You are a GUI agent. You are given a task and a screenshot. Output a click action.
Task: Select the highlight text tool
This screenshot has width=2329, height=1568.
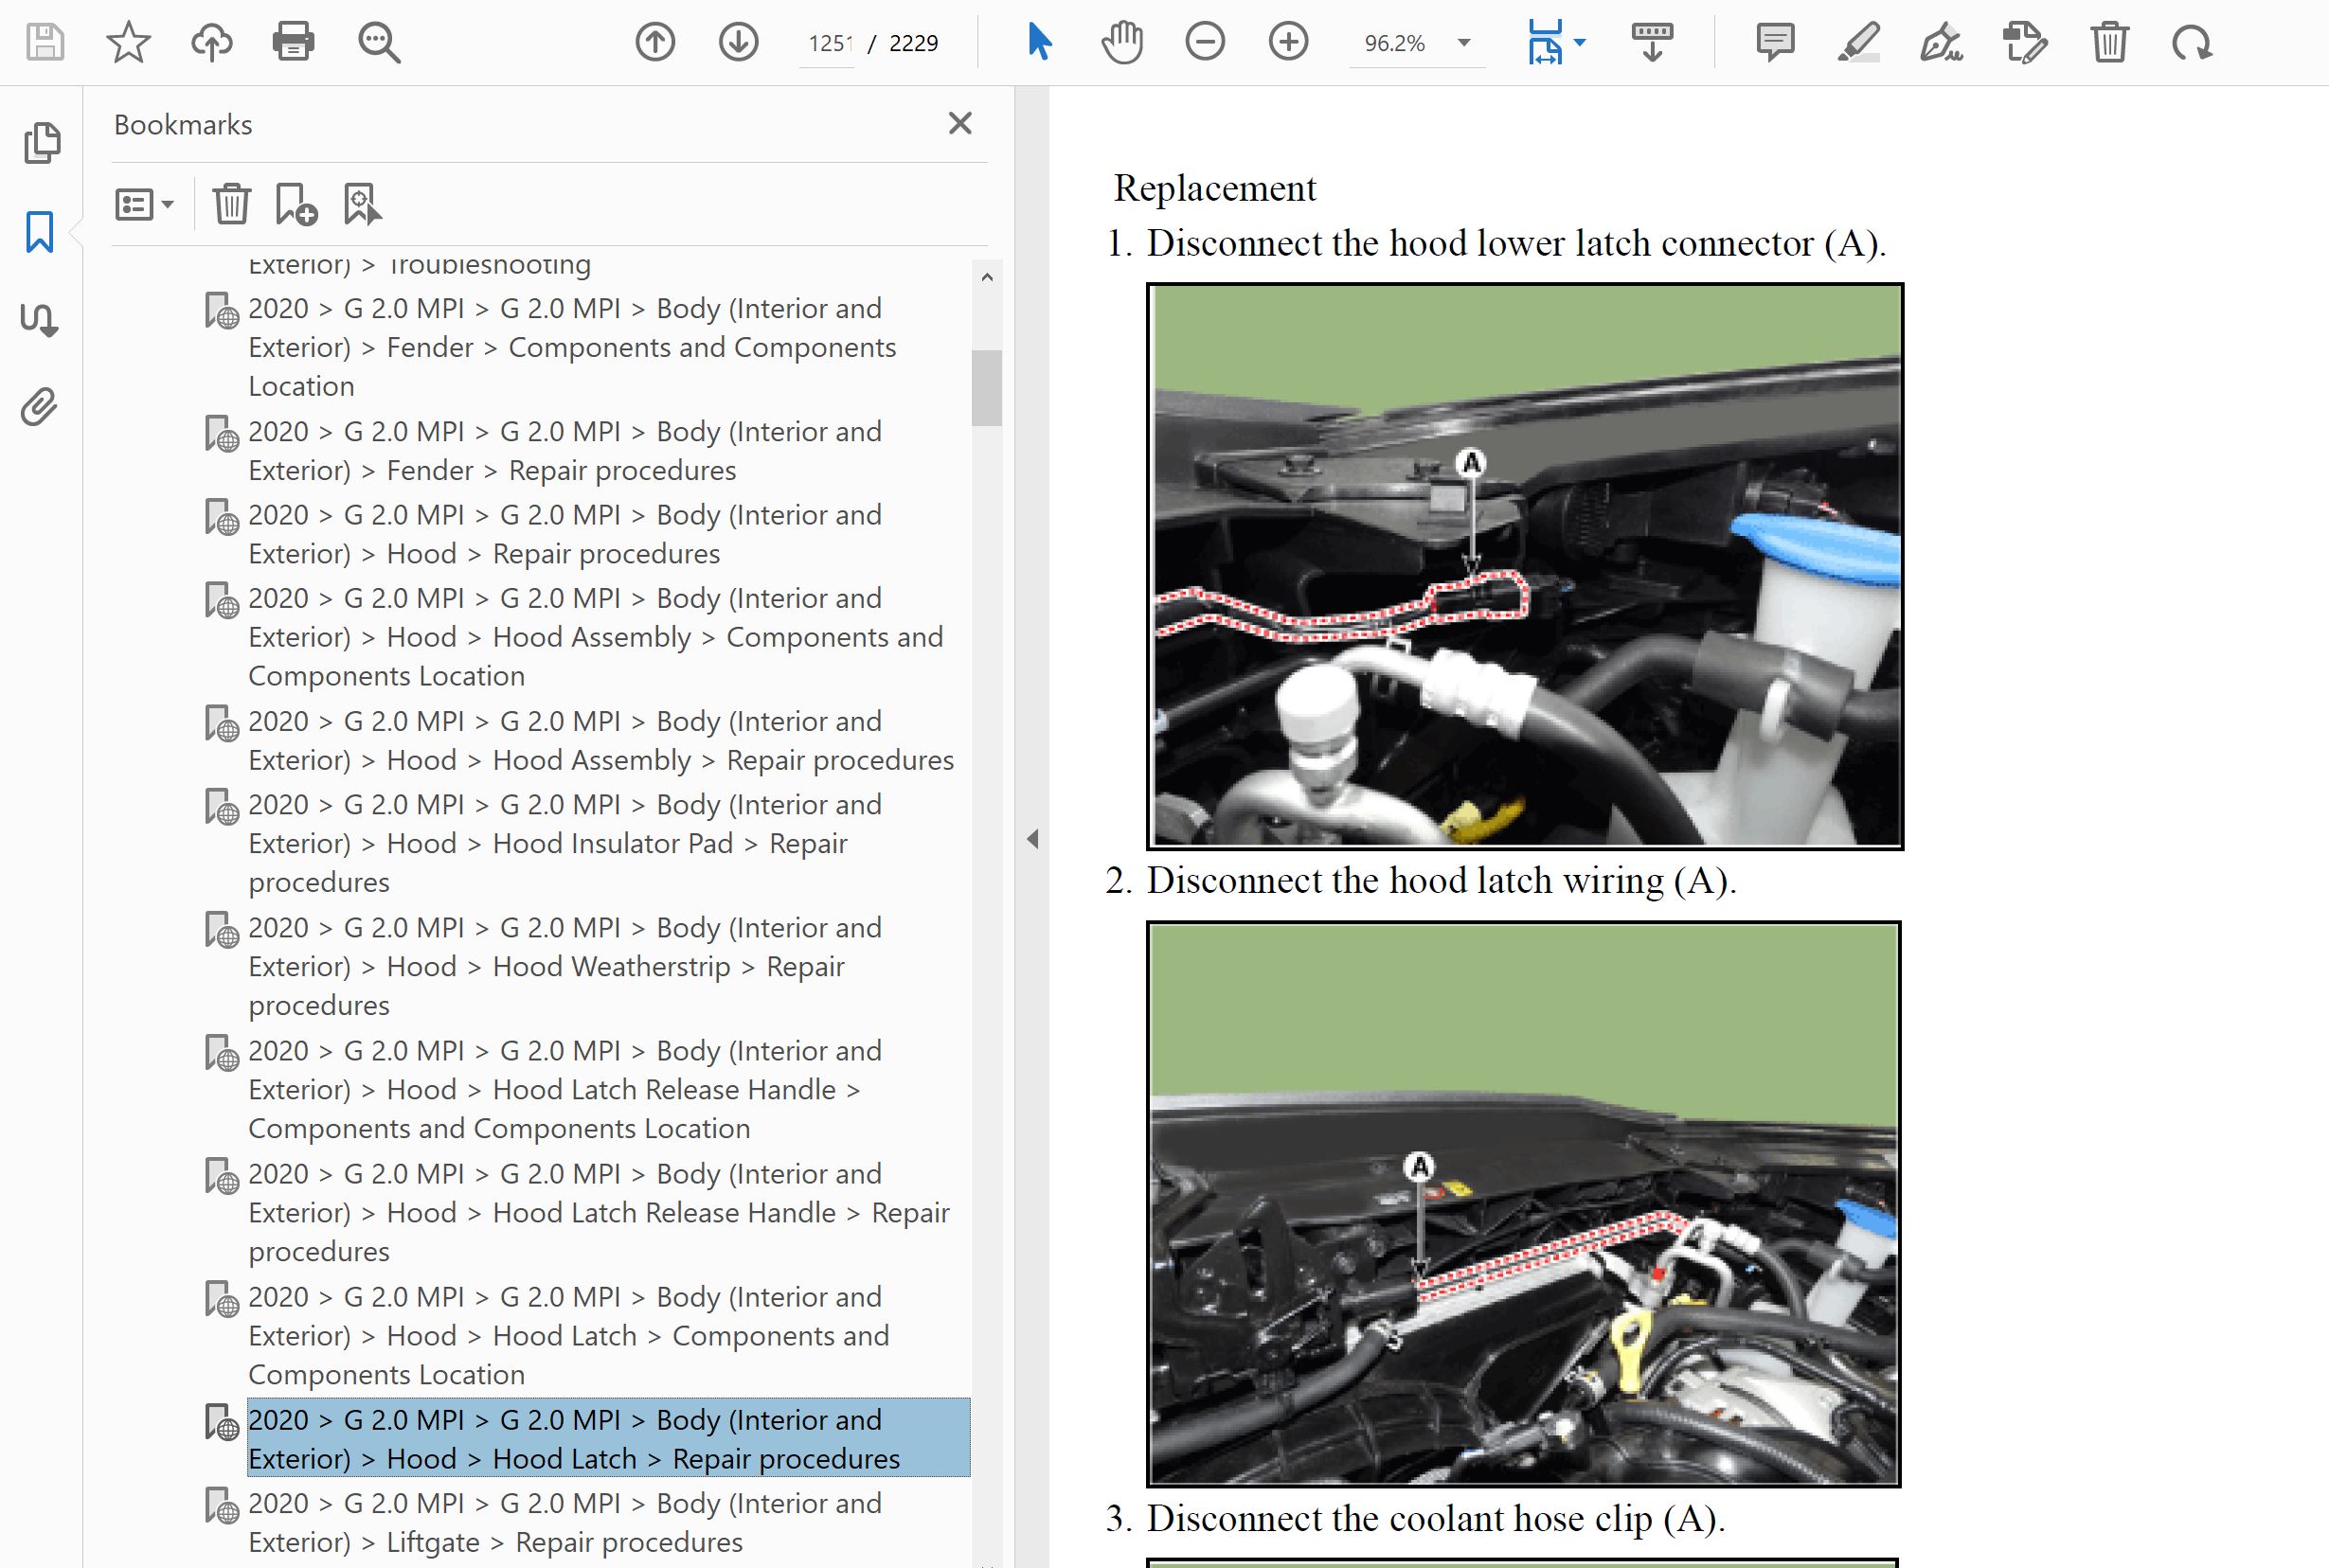(x=1858, y=42)
